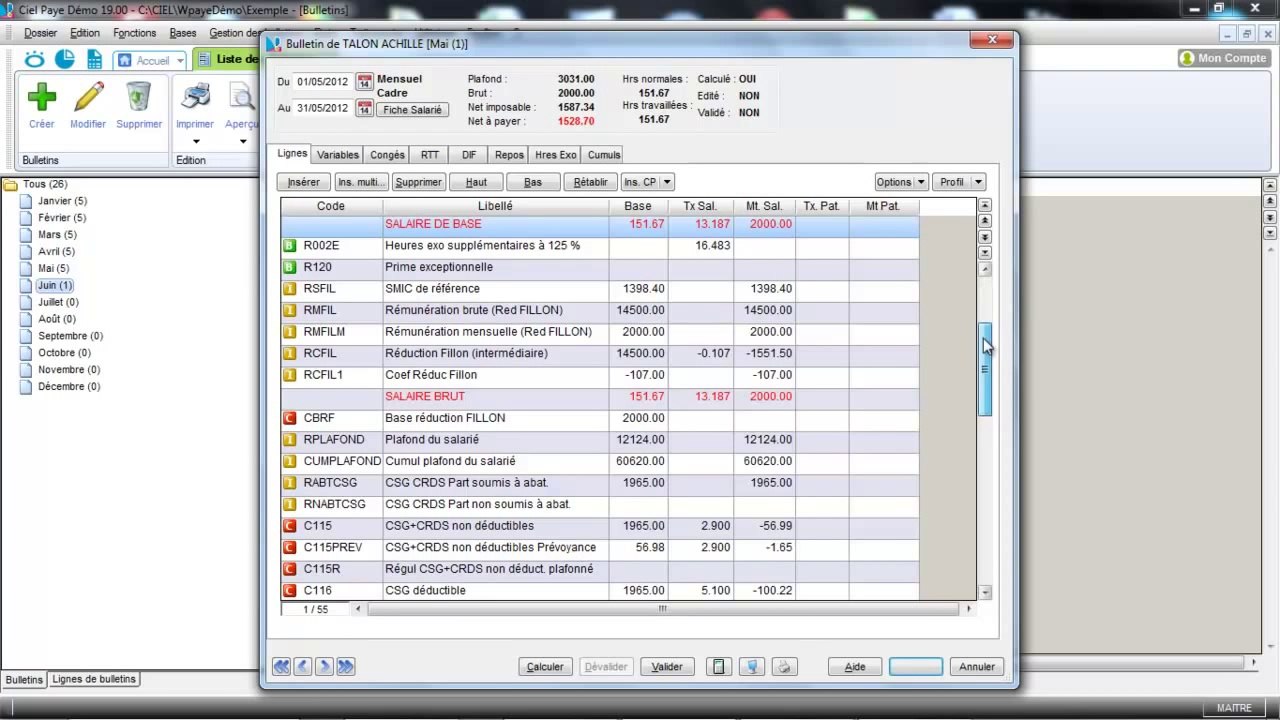Switch to the Cumuls tab

[604, 155]
